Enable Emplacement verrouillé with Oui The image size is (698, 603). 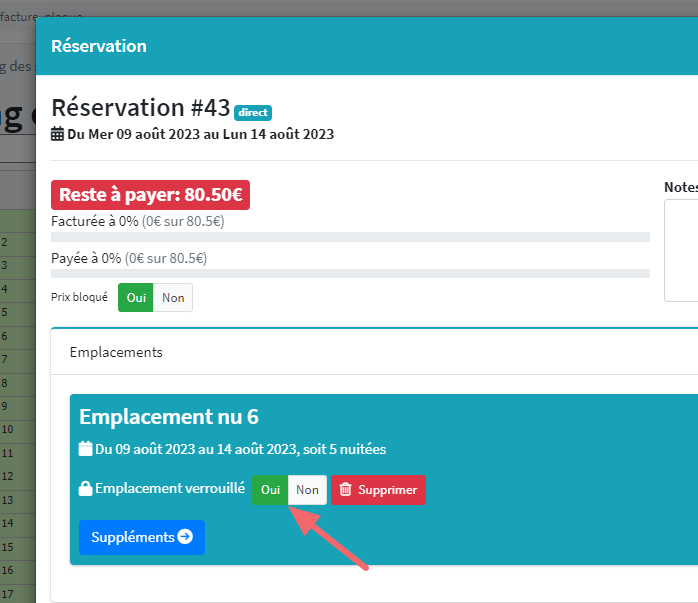click(270, 490)
